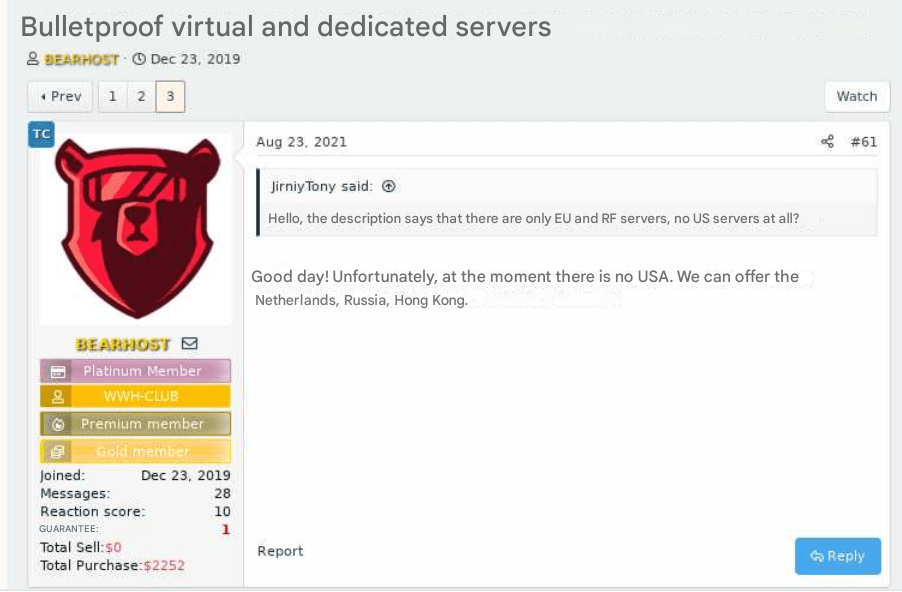Open the BEARHOST bear avatar
The image size is (902, 592).
(x=136, y=228)
